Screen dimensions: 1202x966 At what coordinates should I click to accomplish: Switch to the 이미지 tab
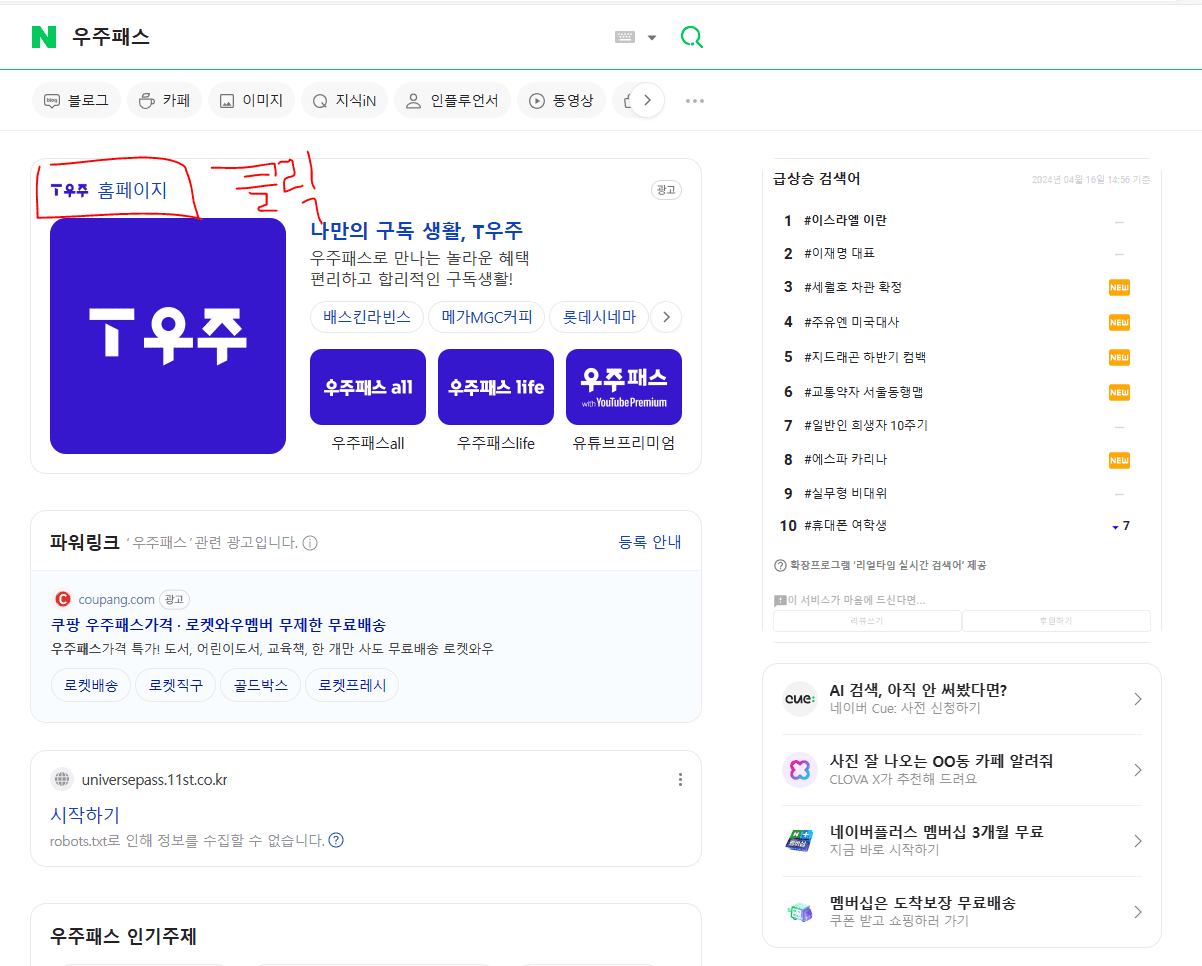[251, 100]
